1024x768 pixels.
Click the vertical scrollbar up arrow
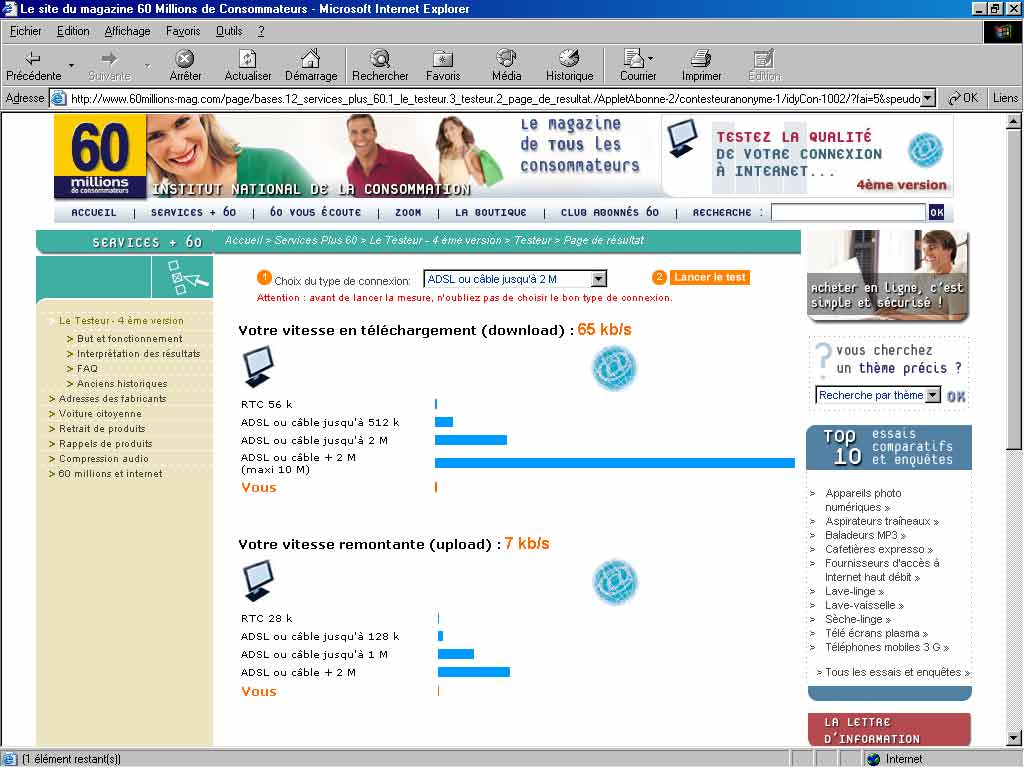tap(1013, 121)
